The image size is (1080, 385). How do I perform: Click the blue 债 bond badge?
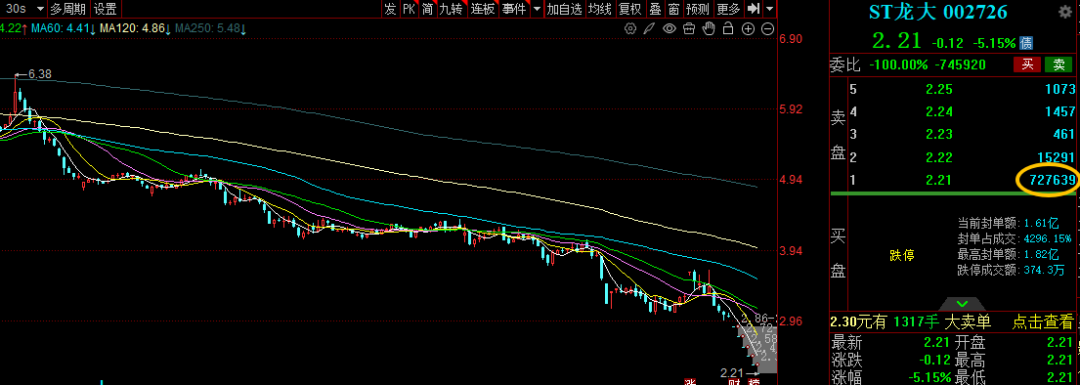[1026, 43]
